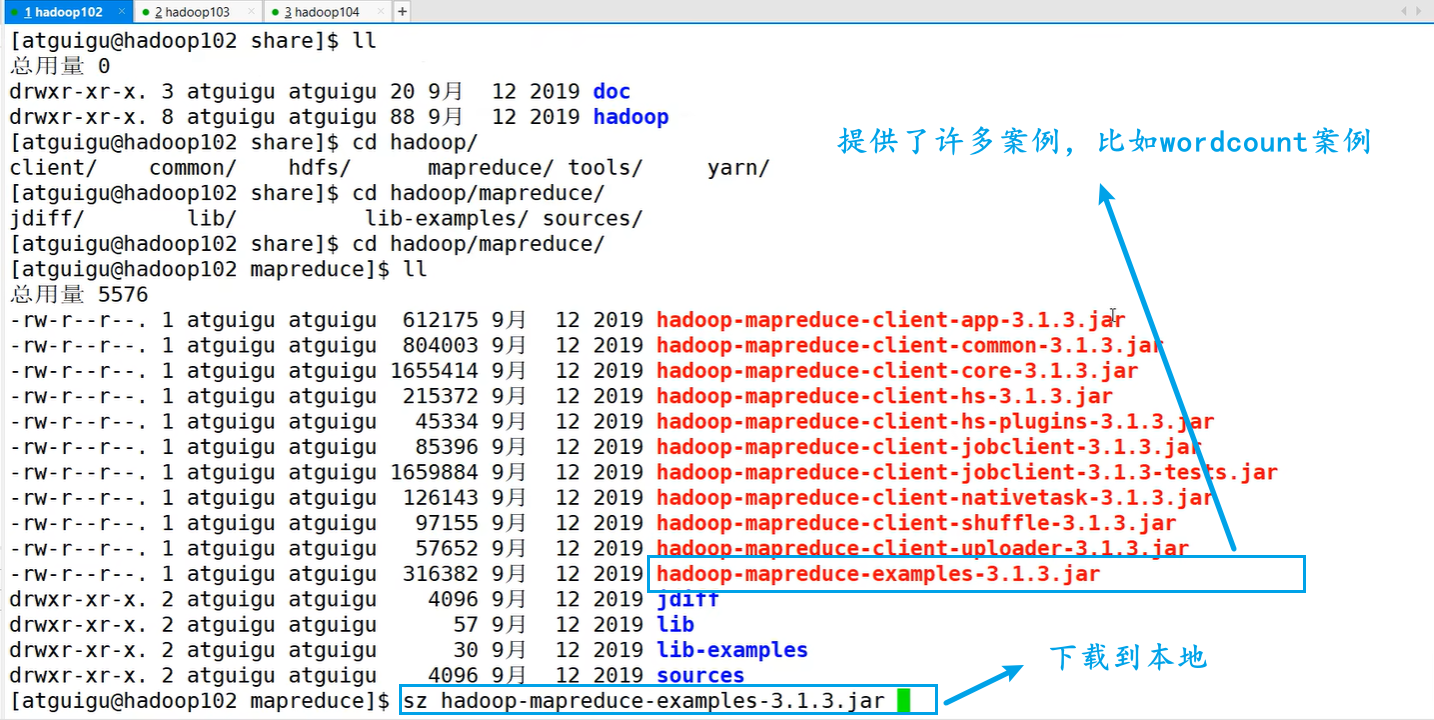Click the lib-examples/ completion entry
Viewport: 1434px width, 720px height.
pyautogui.click(x=447, y=219)
